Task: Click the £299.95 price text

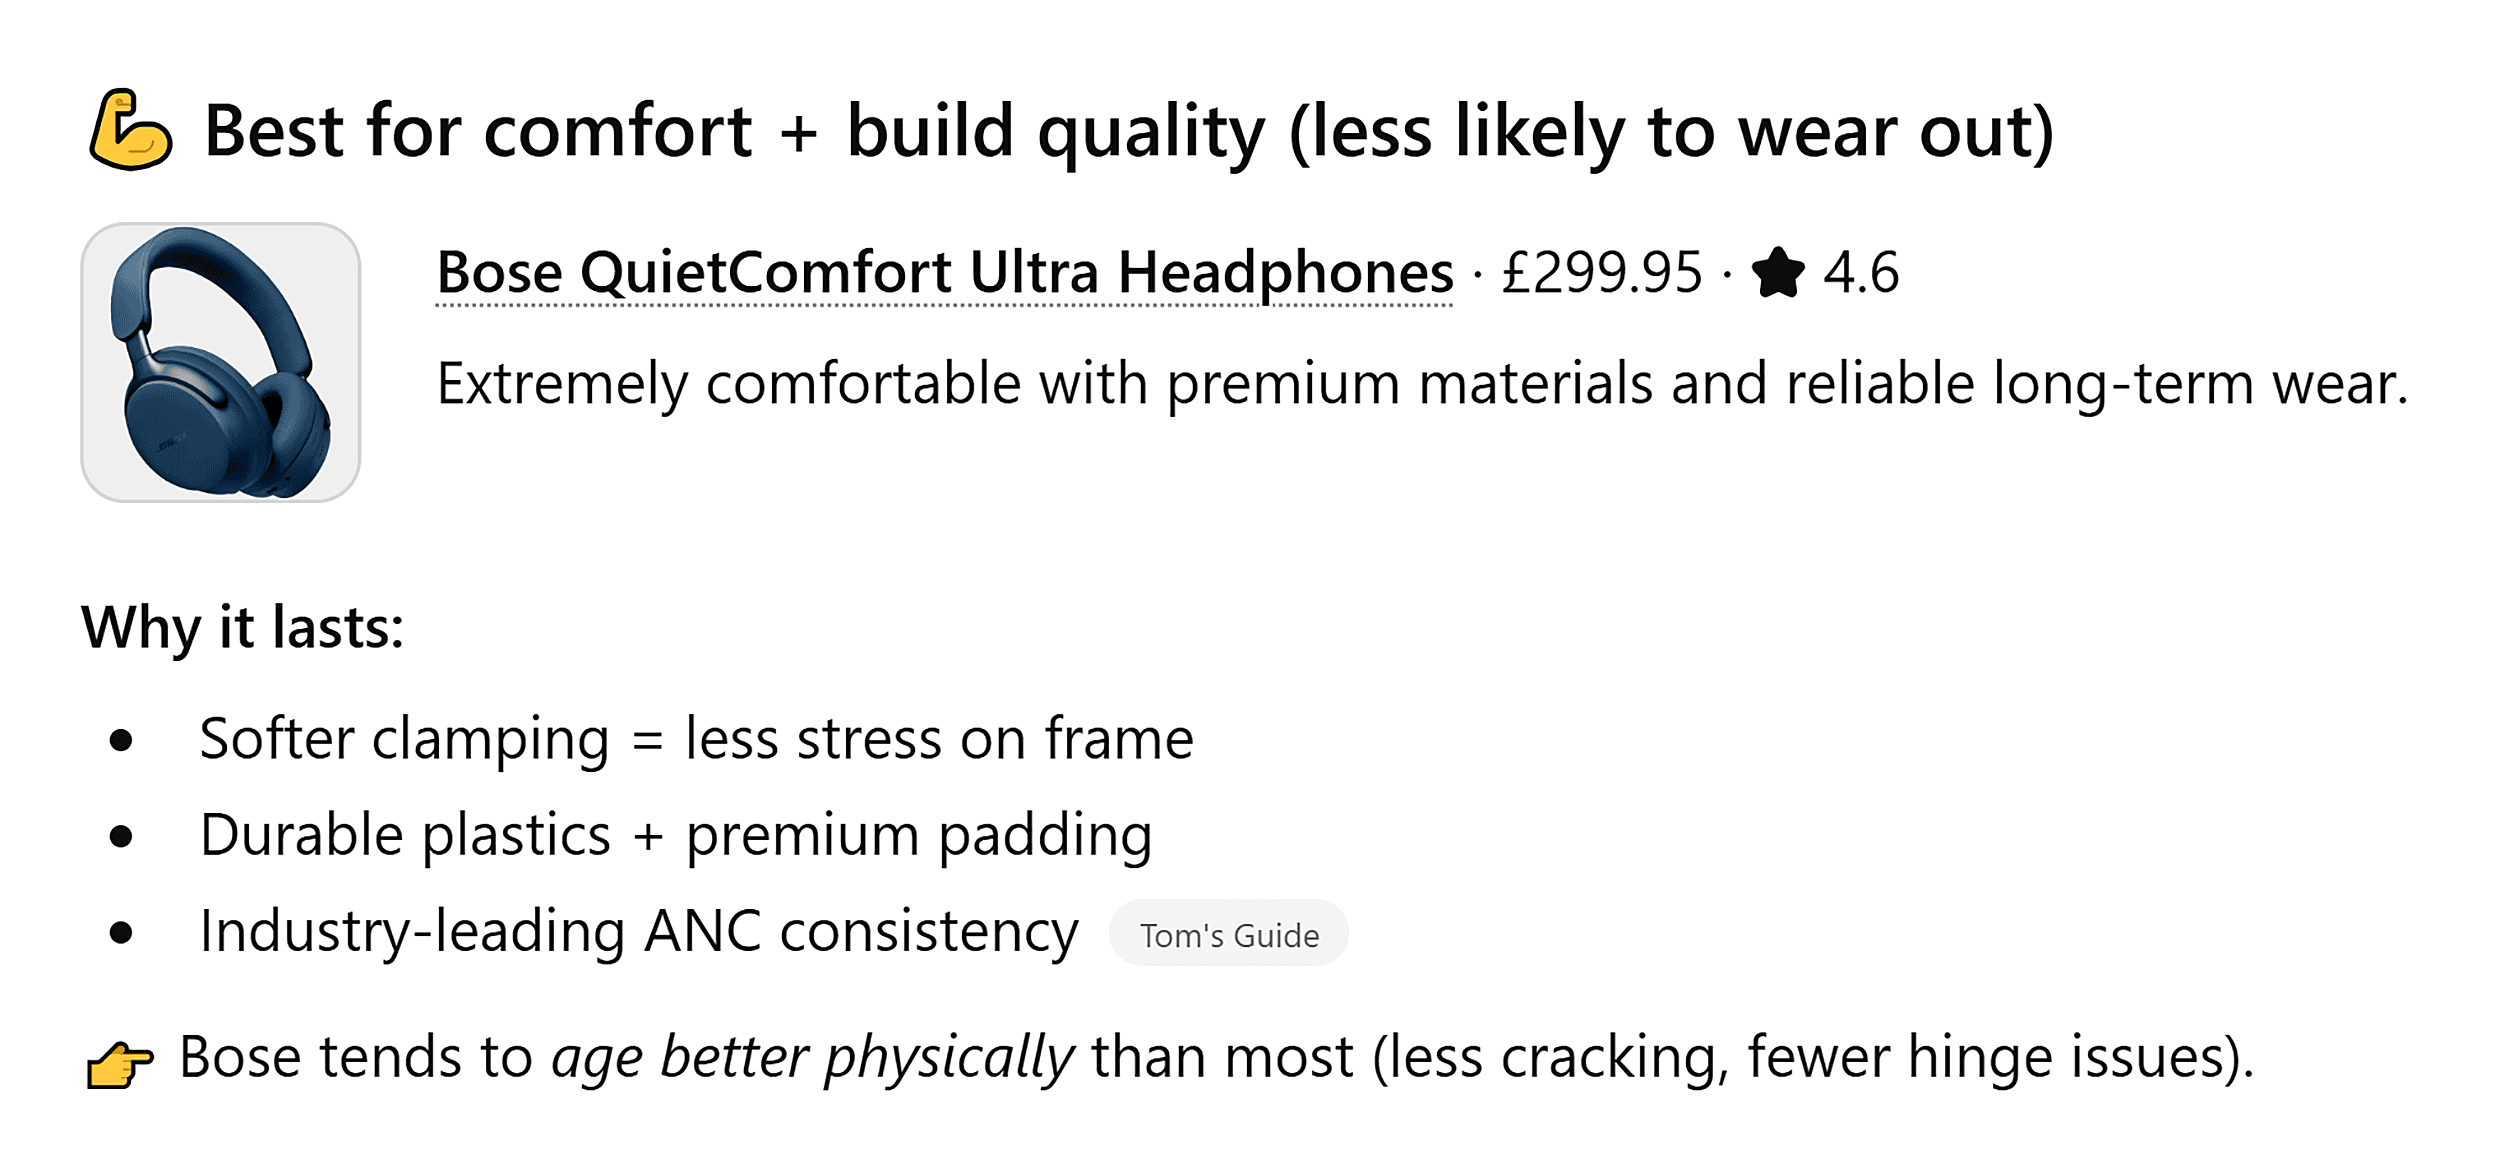Action: [1602, 273]
